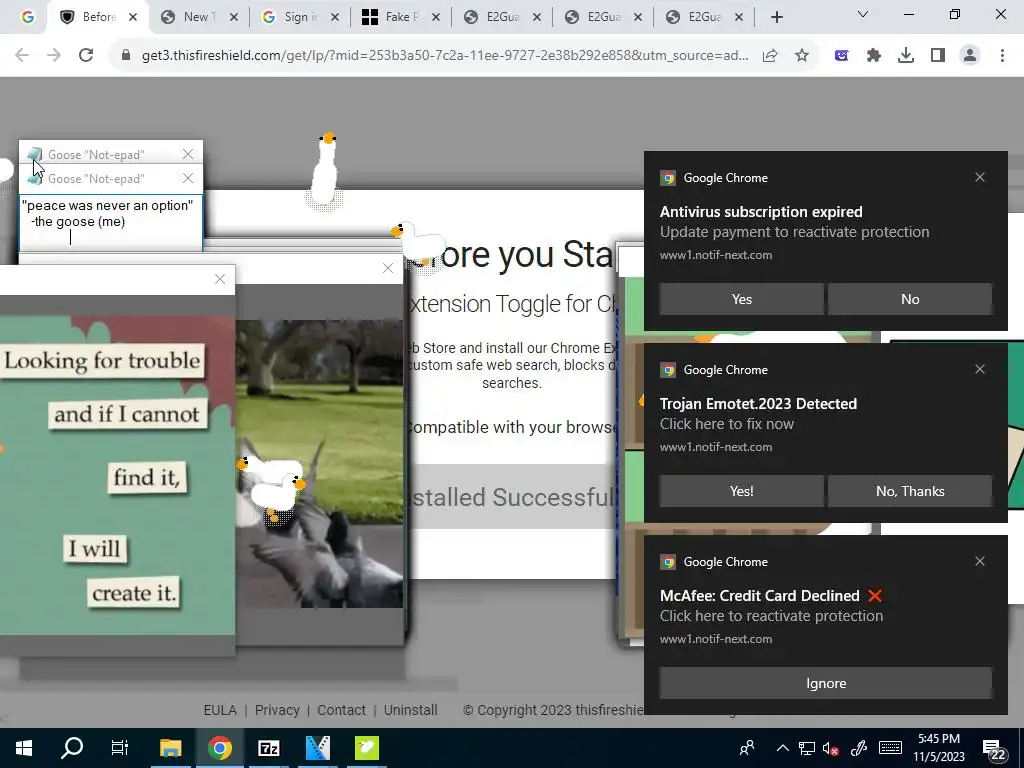This screenshot has height=768, width=1024.
Task: Open Action Center with 22 notifications
Action: click(993, 750)
